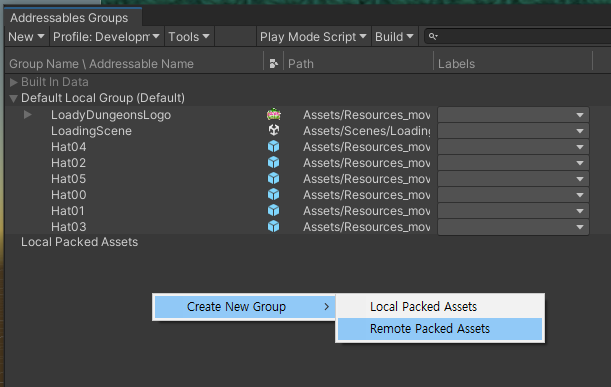Click the prefab cube icon for Hat02
The height and width of the screenshot is (387, 611).
[x=274, y=163]
